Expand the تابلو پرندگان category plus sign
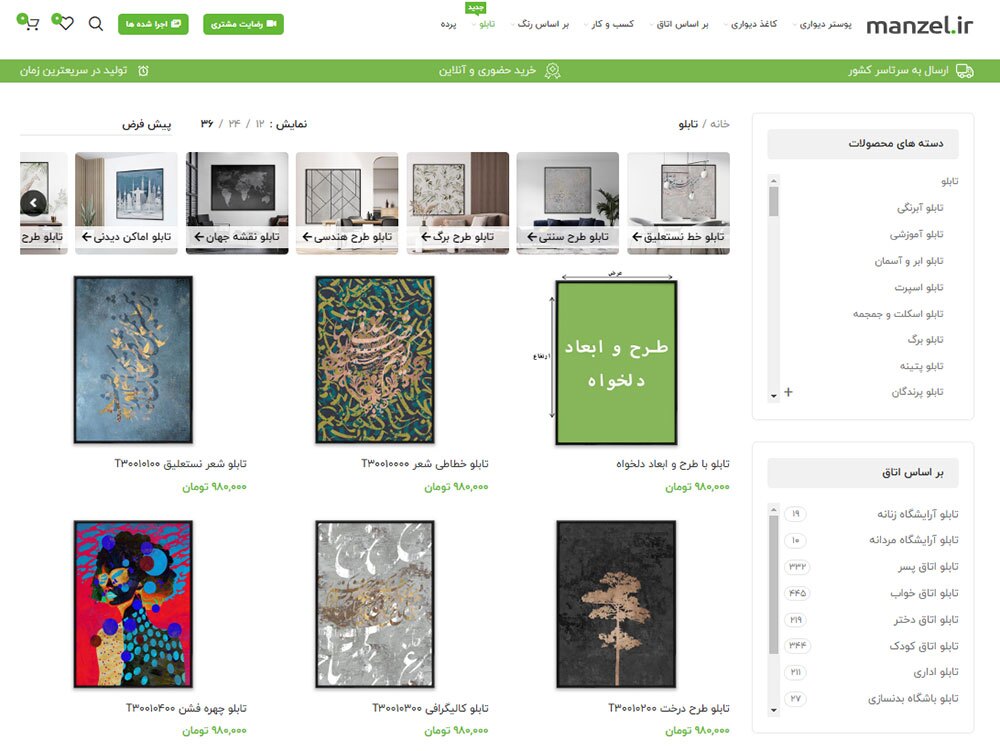The image size is (1000, 751). coord(788,392)
